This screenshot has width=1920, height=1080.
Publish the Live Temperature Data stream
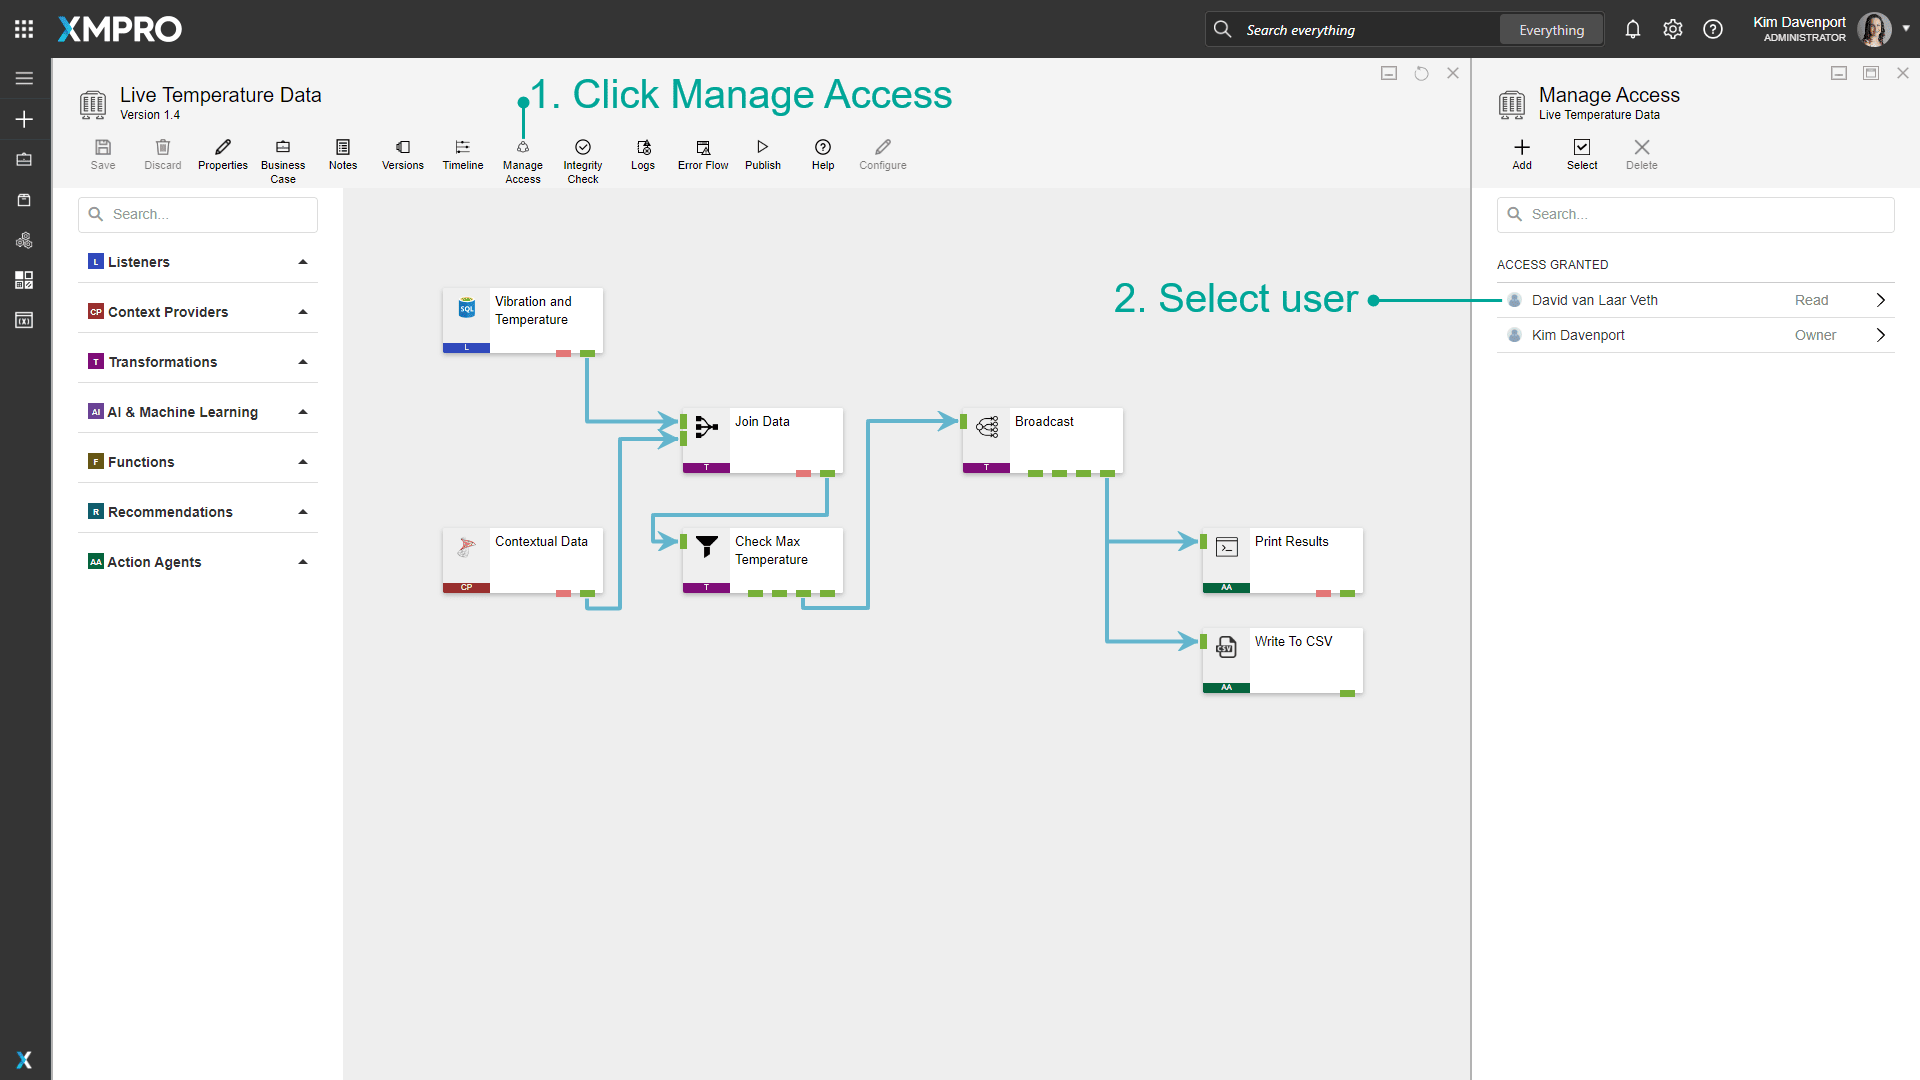[x=762, y=155]
